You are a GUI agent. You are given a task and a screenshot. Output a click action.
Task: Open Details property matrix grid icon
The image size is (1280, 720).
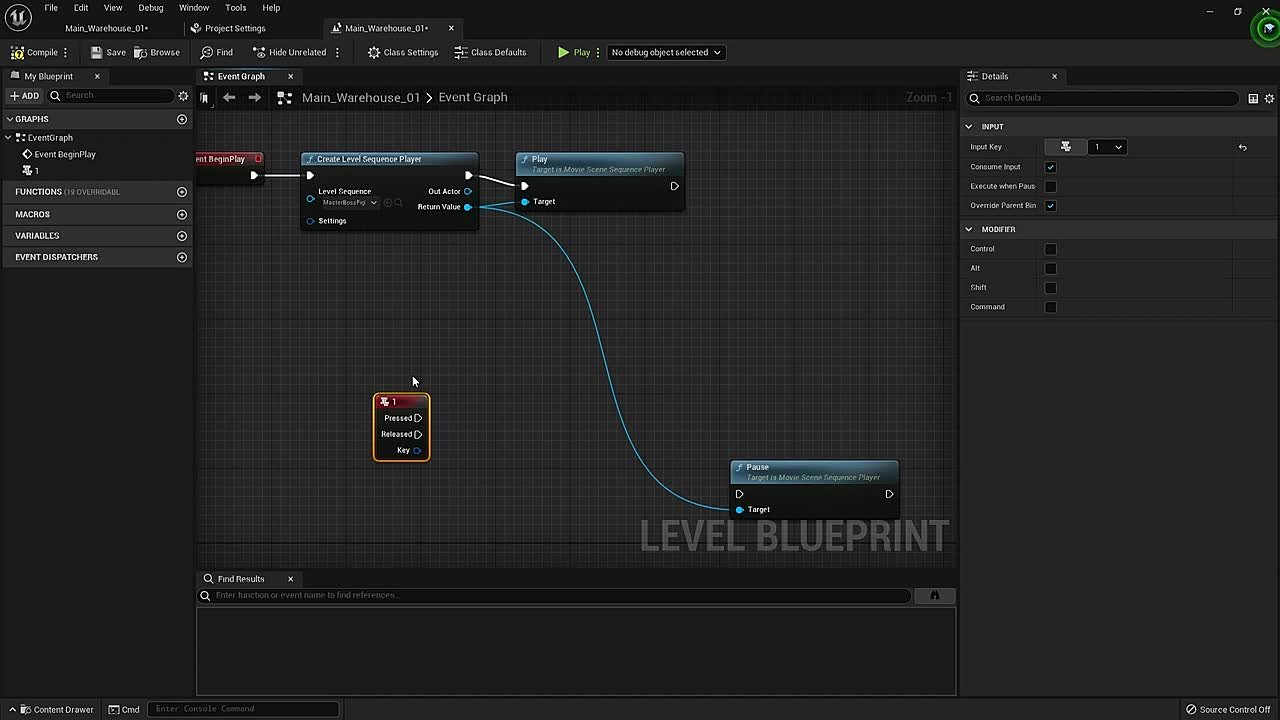pyautogui.click(x=1253, y=98)
